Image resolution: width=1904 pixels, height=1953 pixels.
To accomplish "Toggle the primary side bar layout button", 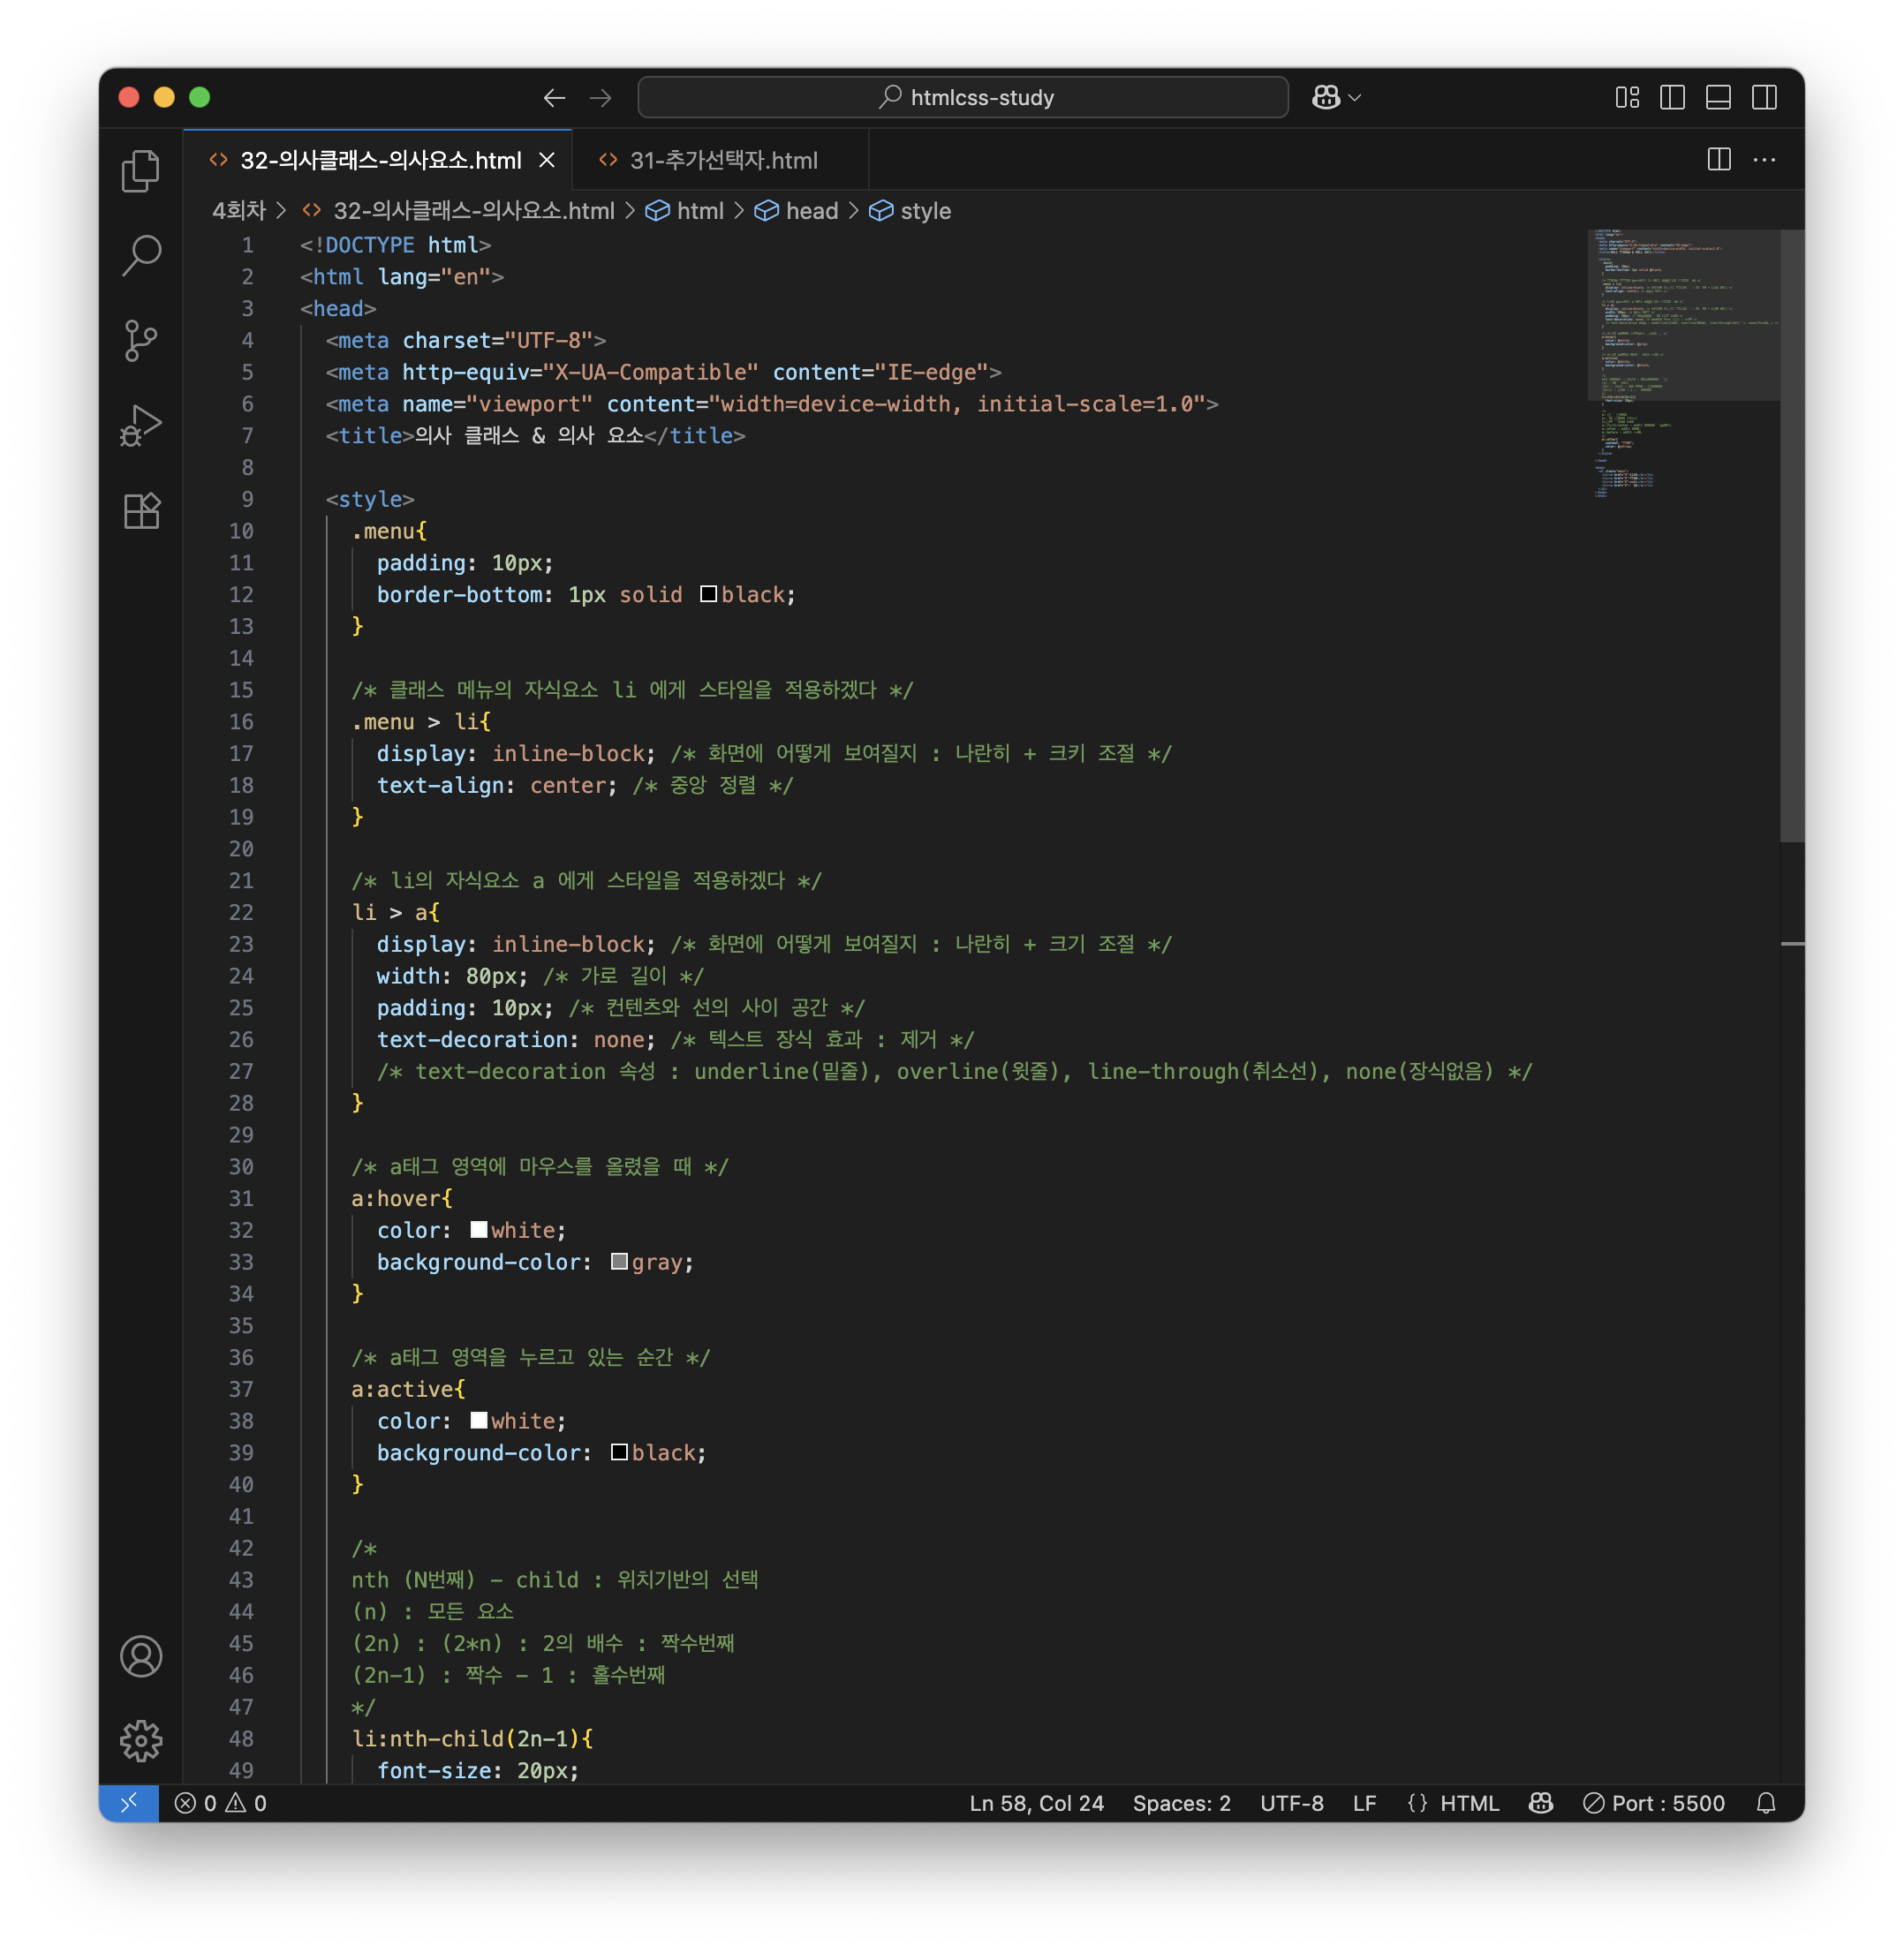I will [1672, 97].
